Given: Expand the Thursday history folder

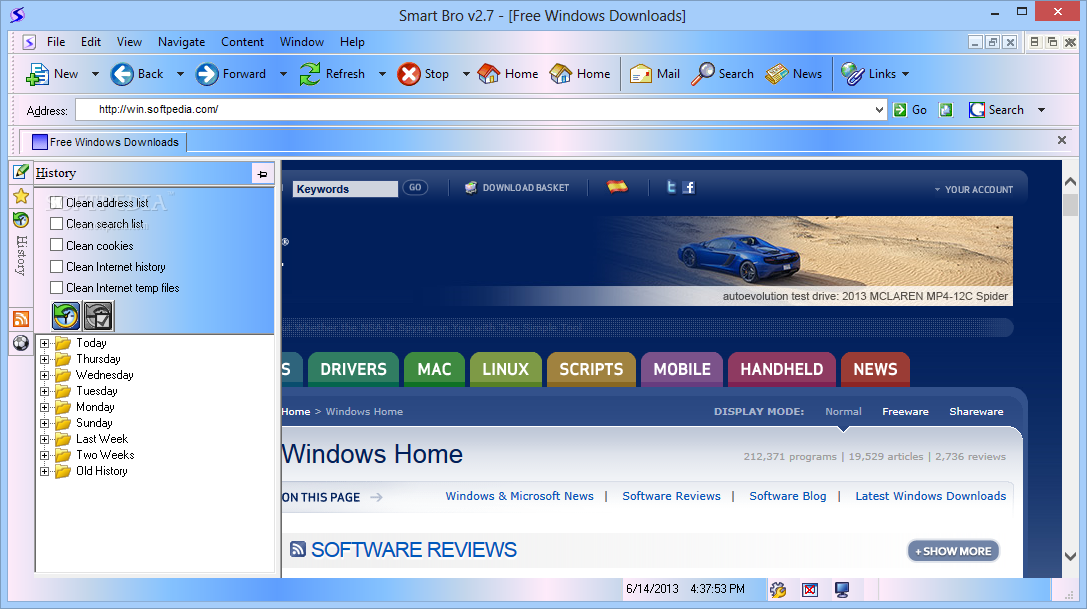Looking at the screenshot, I should (44, 359).
